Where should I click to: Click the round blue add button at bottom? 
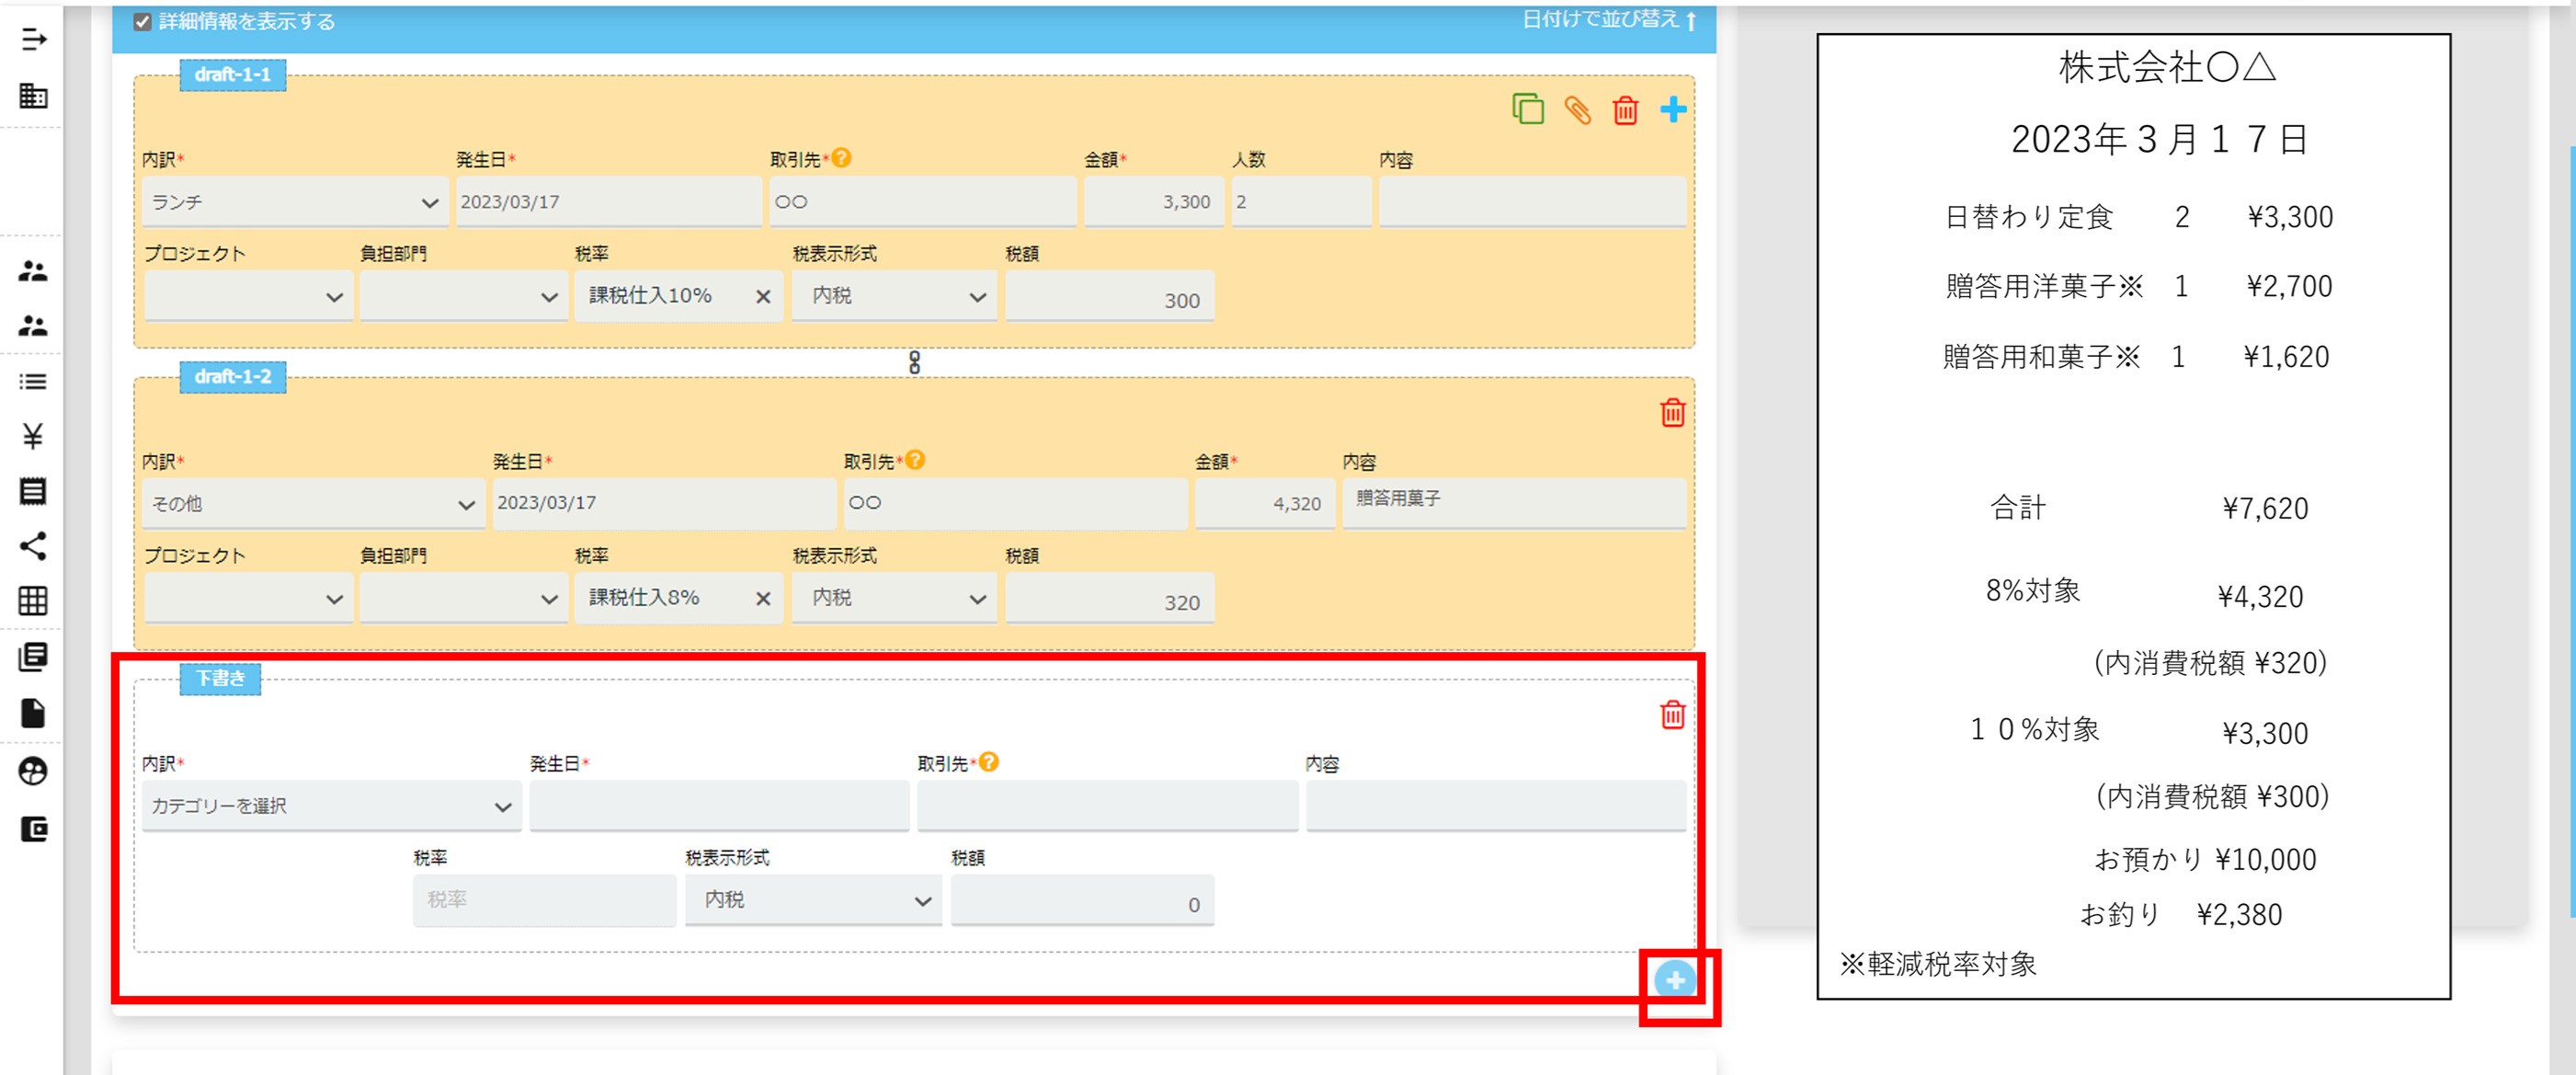click(1675, 980)
